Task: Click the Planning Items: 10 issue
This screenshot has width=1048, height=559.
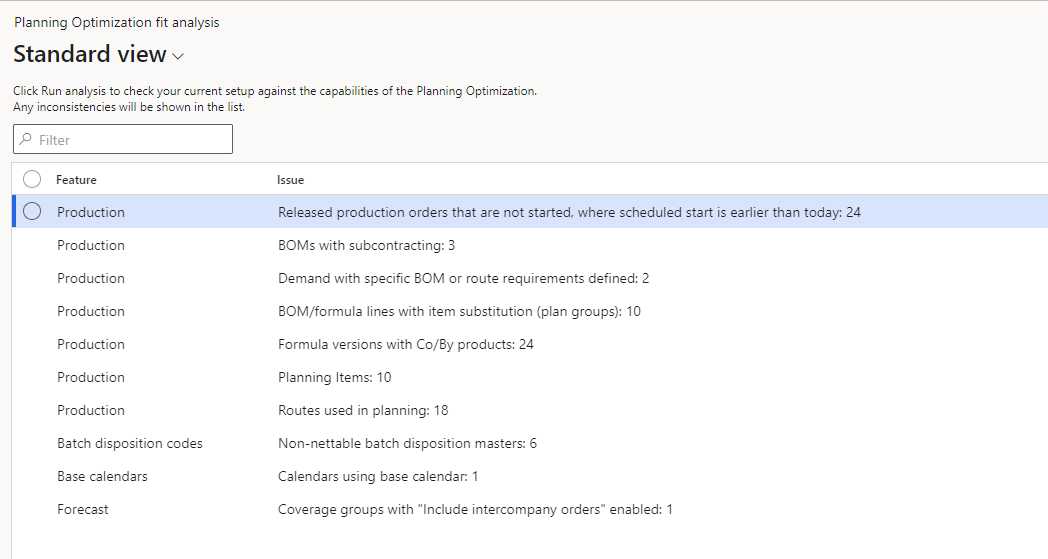Action: click(x=334, y=377)
